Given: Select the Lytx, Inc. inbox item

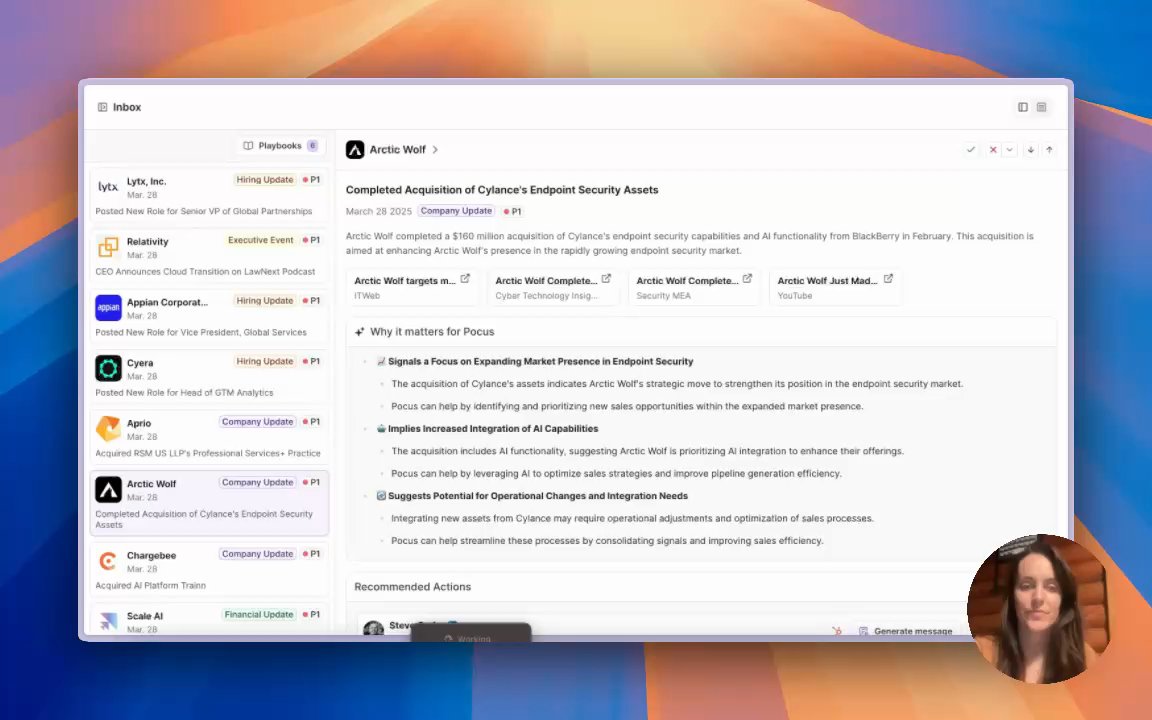Looking at the screenshot, I should coord(209,195).
